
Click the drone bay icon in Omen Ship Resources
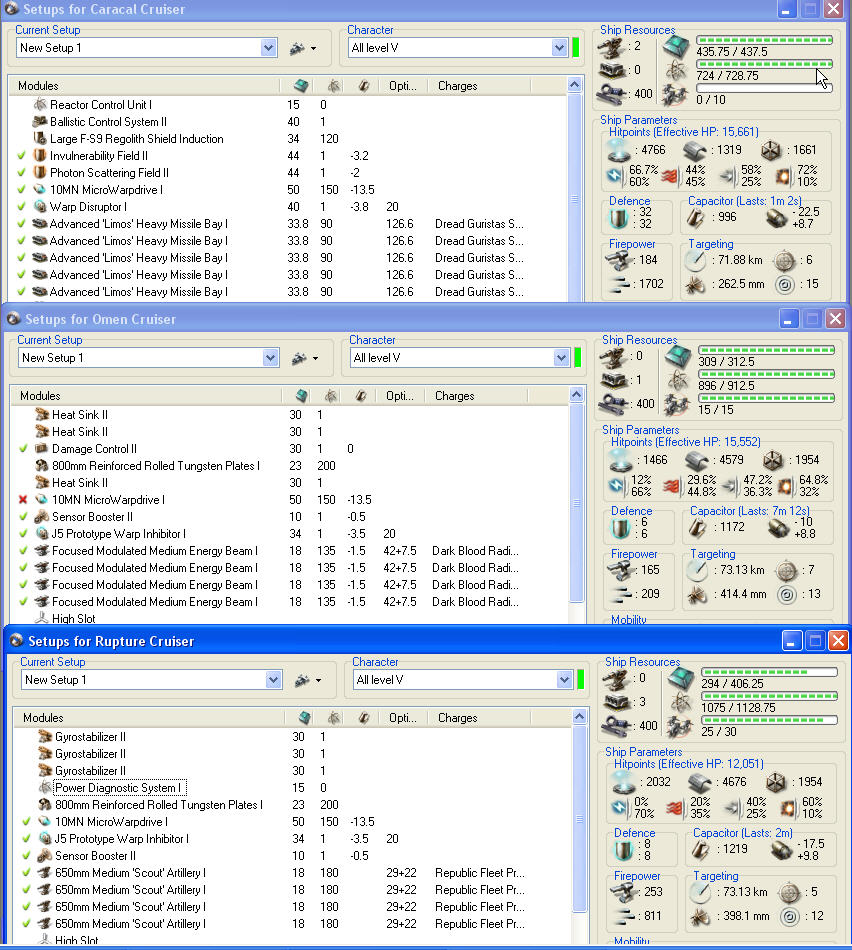point(677,404)
